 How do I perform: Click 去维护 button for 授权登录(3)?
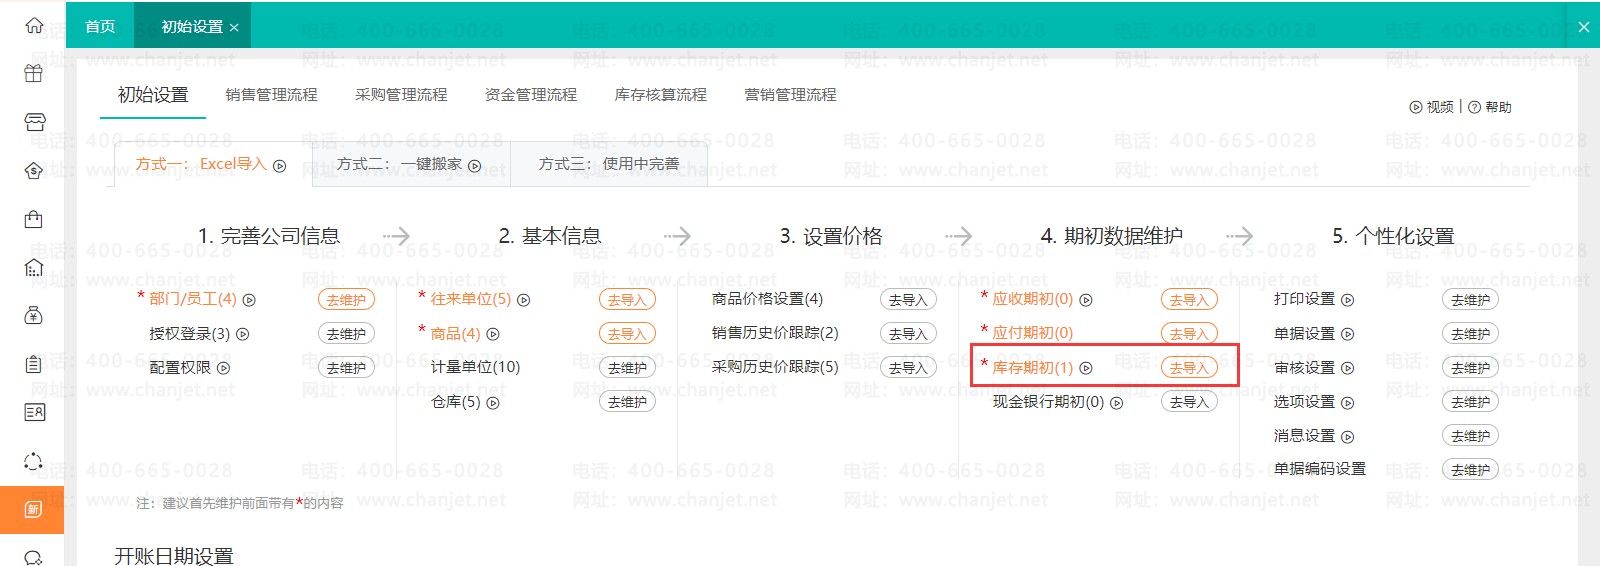click(346, 334)
